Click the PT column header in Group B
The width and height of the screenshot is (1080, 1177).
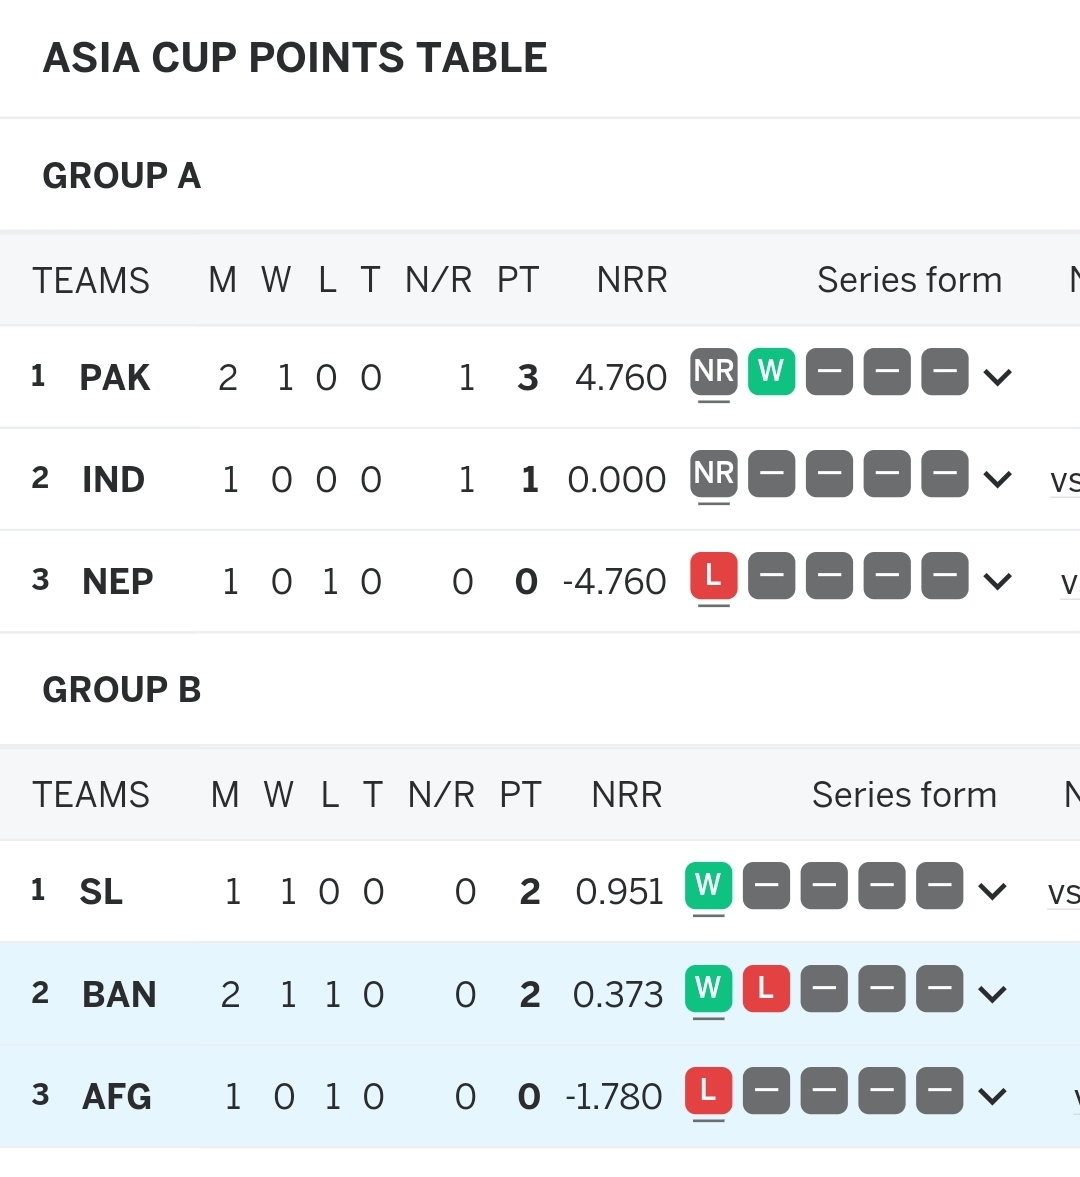[x=520, y=795]
